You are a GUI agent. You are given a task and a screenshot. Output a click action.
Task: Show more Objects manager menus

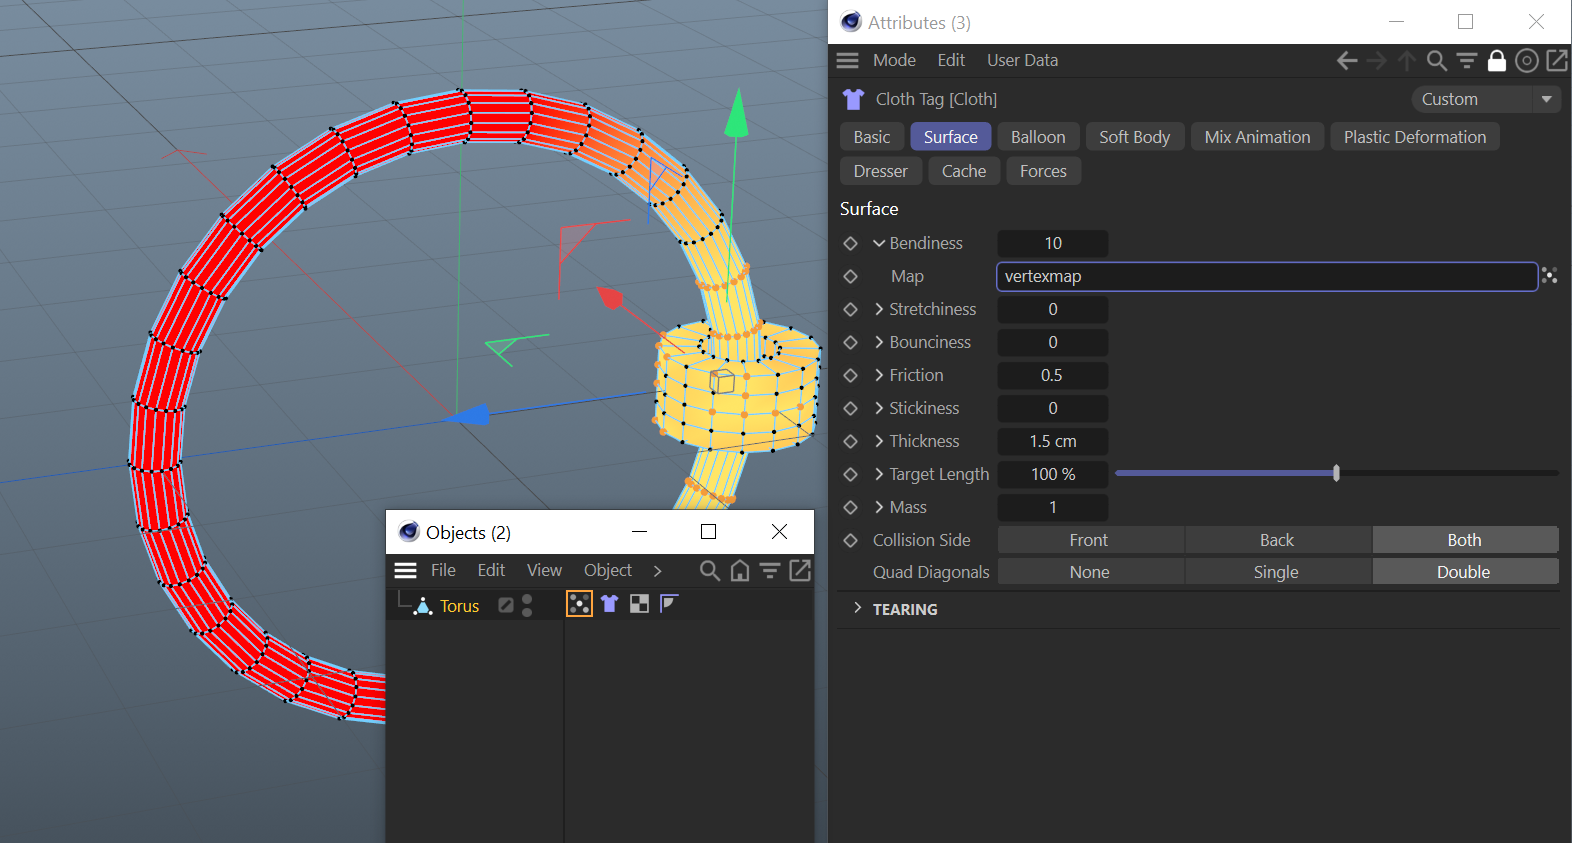(657, 571)
